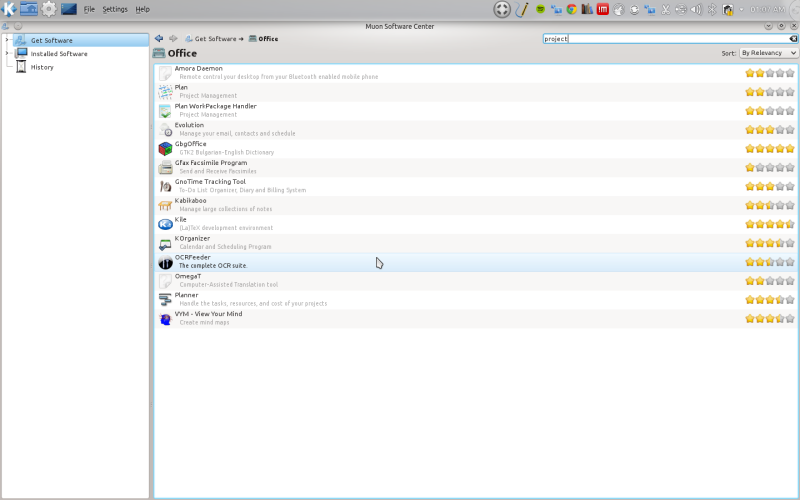
Task: Click the Plan application icon
Action: pyautogui.click(x=165, y=92)
